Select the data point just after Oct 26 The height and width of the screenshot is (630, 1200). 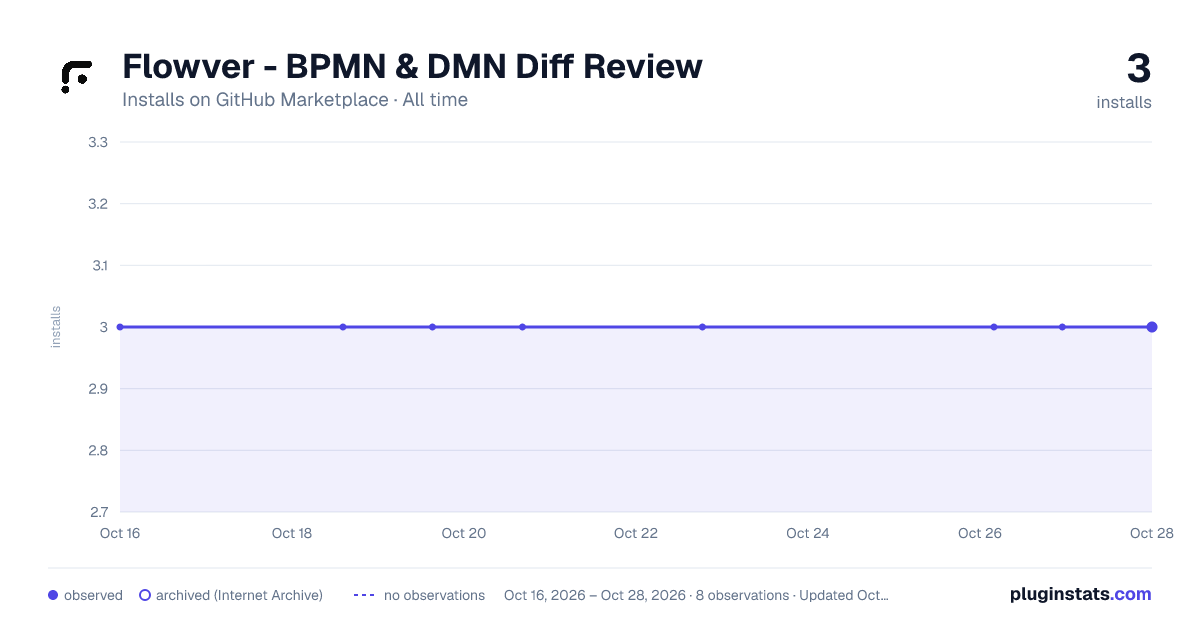(x=994, y=327)
